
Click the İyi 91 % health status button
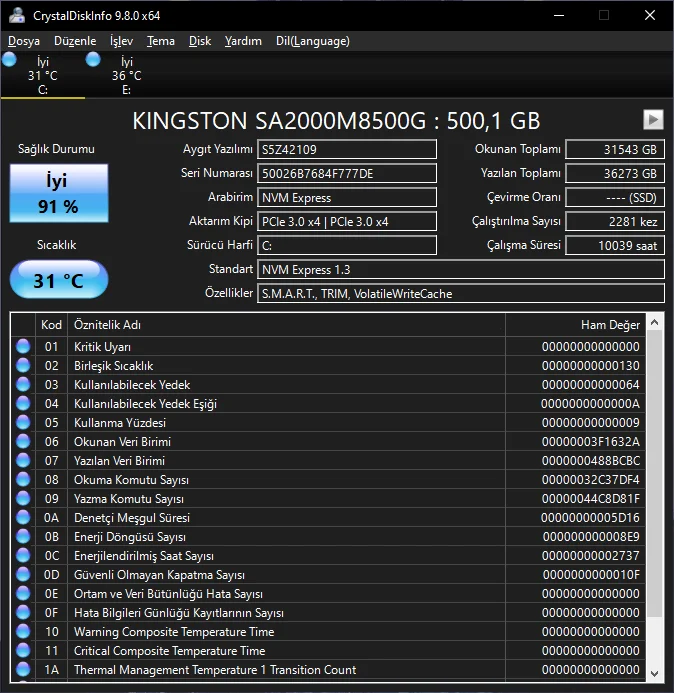(59, 193)
